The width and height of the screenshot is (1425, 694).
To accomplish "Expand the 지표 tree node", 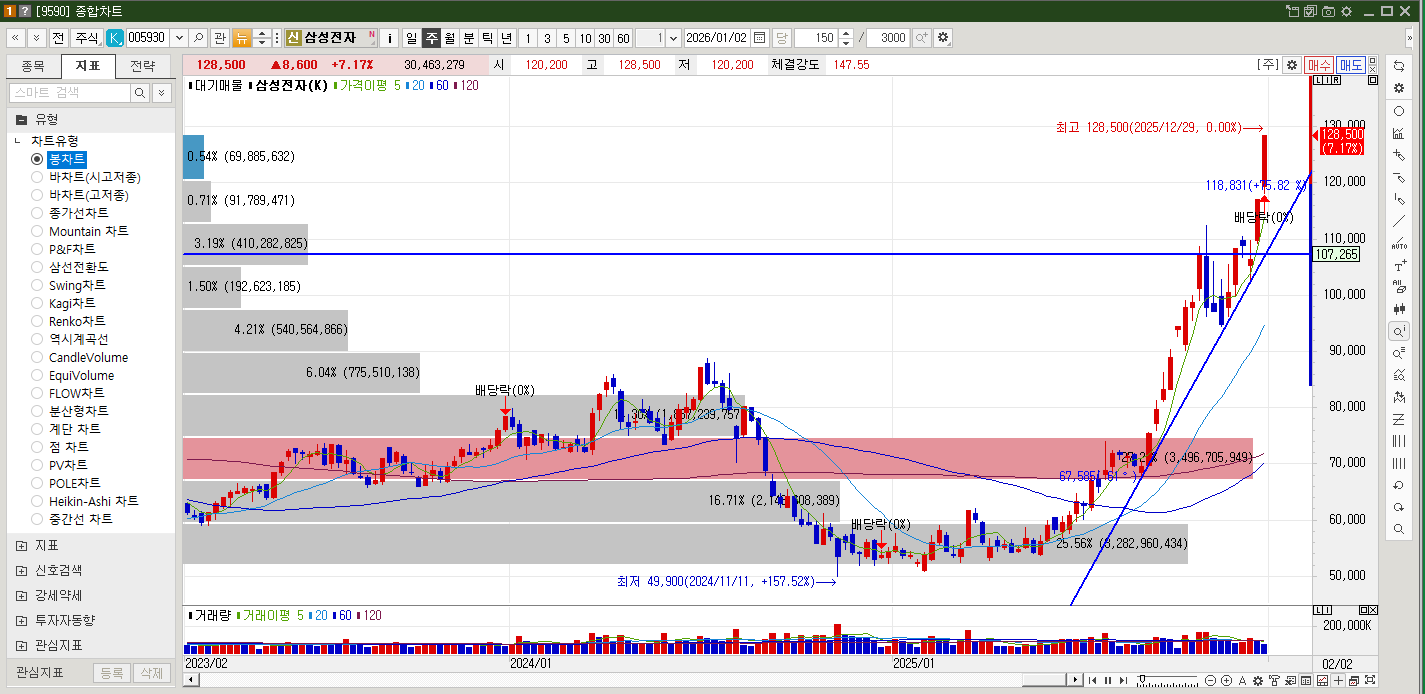I will tap(22, 546).
